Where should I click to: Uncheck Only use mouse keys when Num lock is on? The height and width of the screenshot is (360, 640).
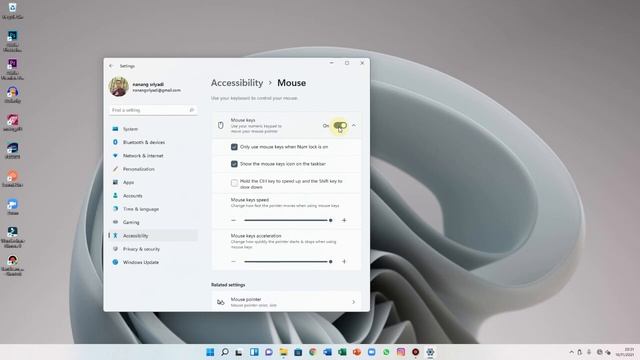(234, 147)
